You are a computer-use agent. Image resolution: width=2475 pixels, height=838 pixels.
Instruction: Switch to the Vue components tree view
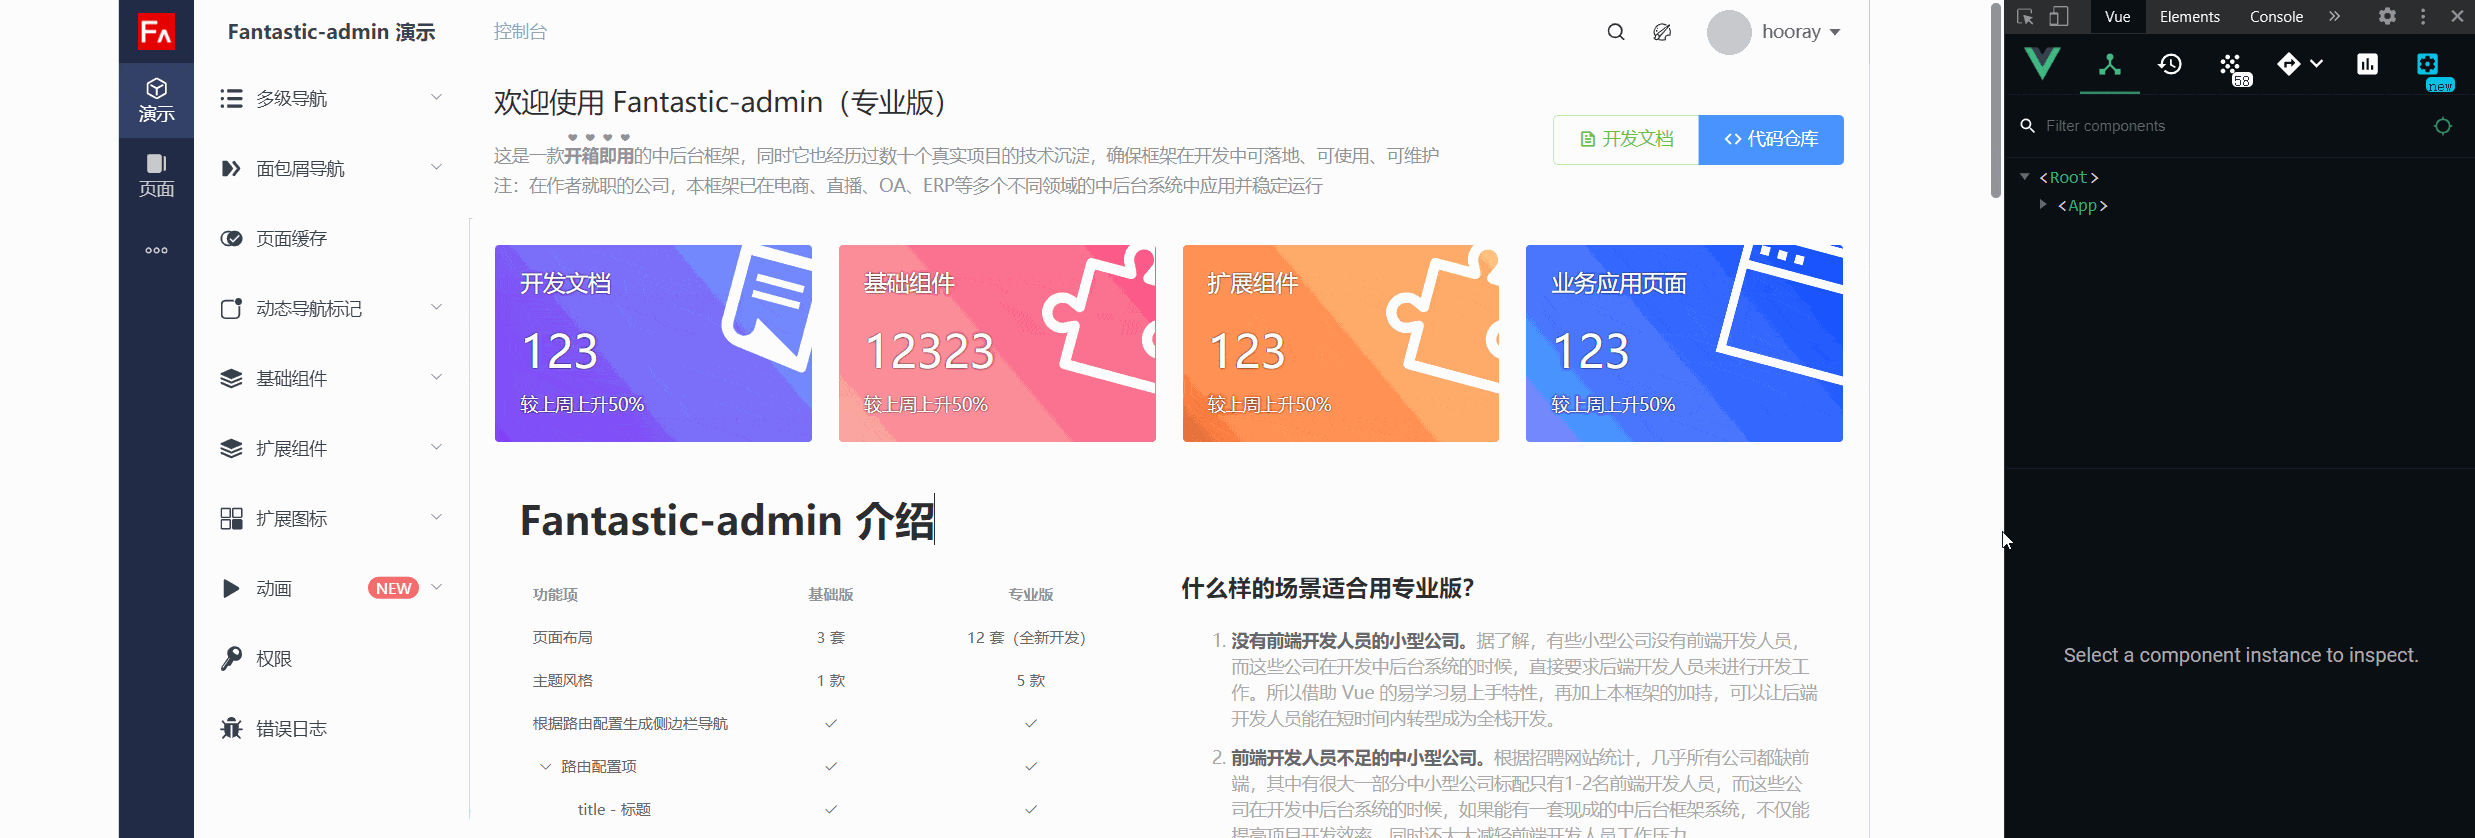tap(2110, 65)
